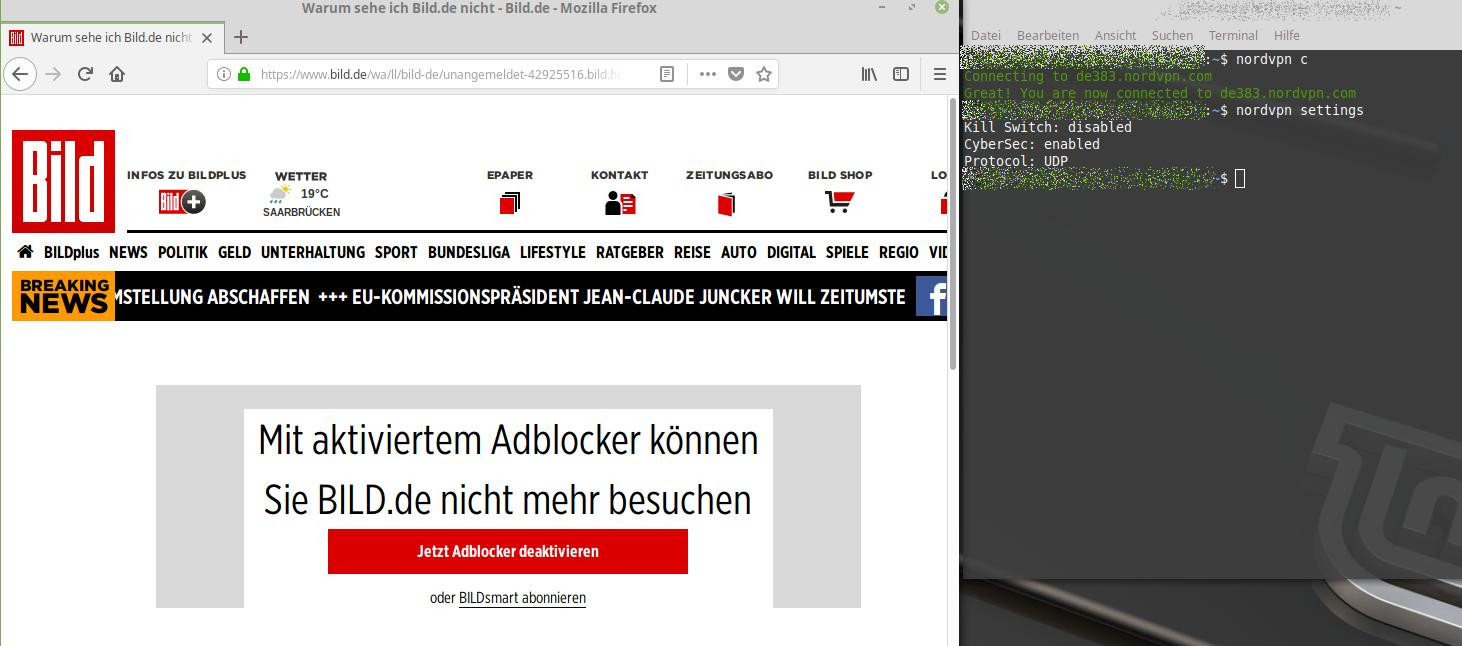Follow the 'BILDsmart abonnieren' link
1462x646 pixels.
point(522,598)
